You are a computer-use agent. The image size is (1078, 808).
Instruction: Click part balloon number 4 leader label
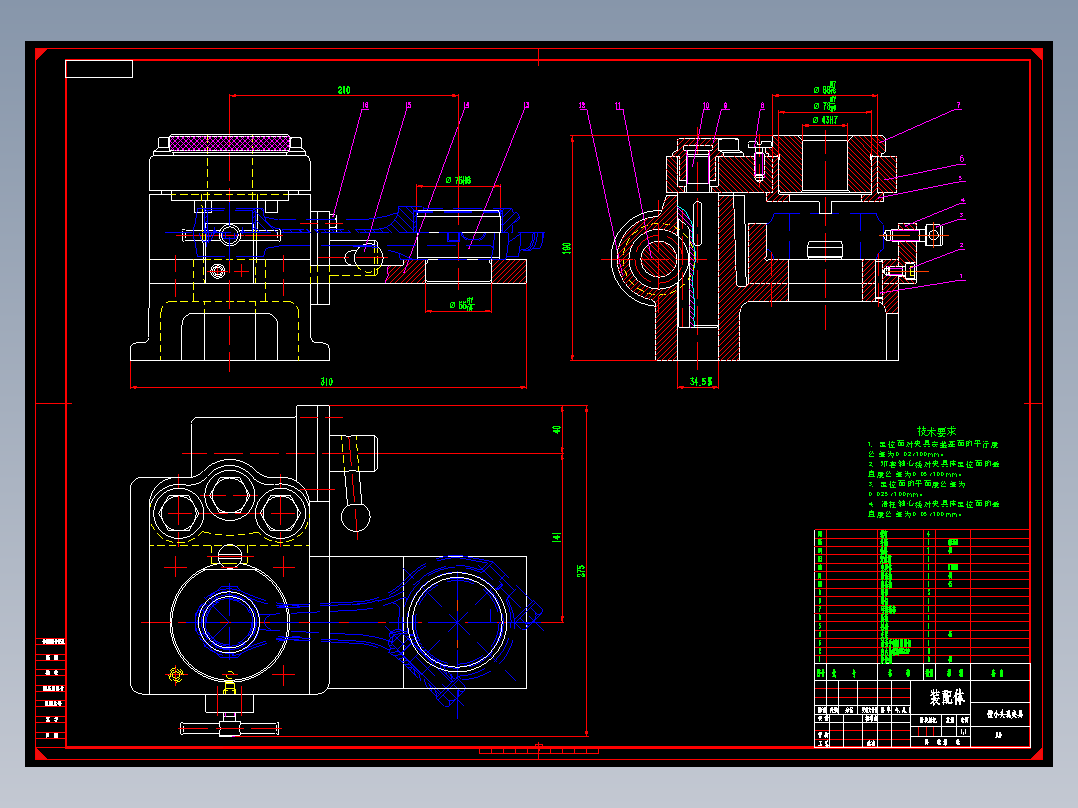[962, 201]
